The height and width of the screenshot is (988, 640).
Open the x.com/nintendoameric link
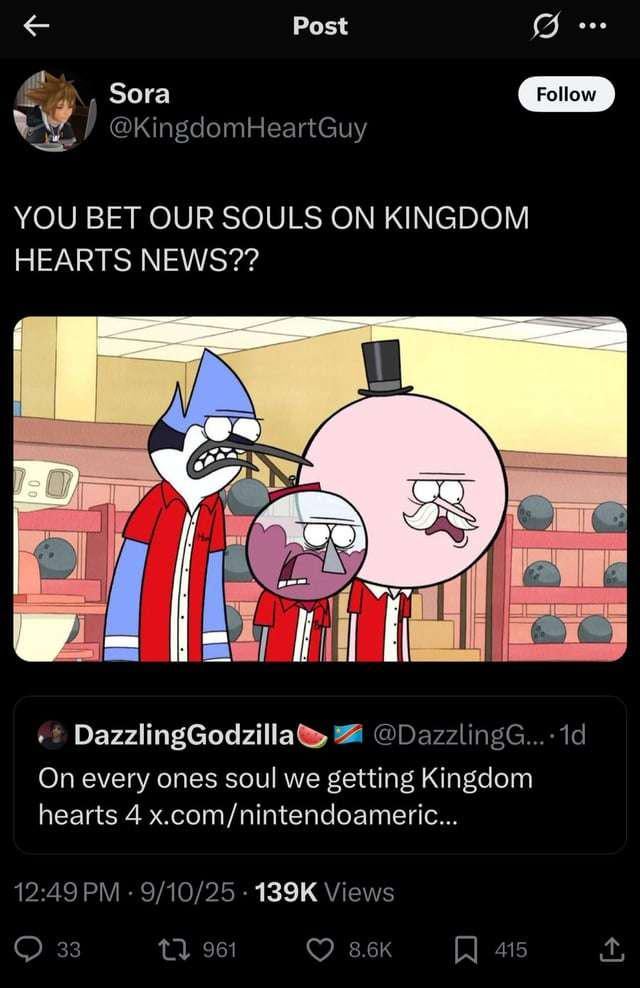pos(302,815)
